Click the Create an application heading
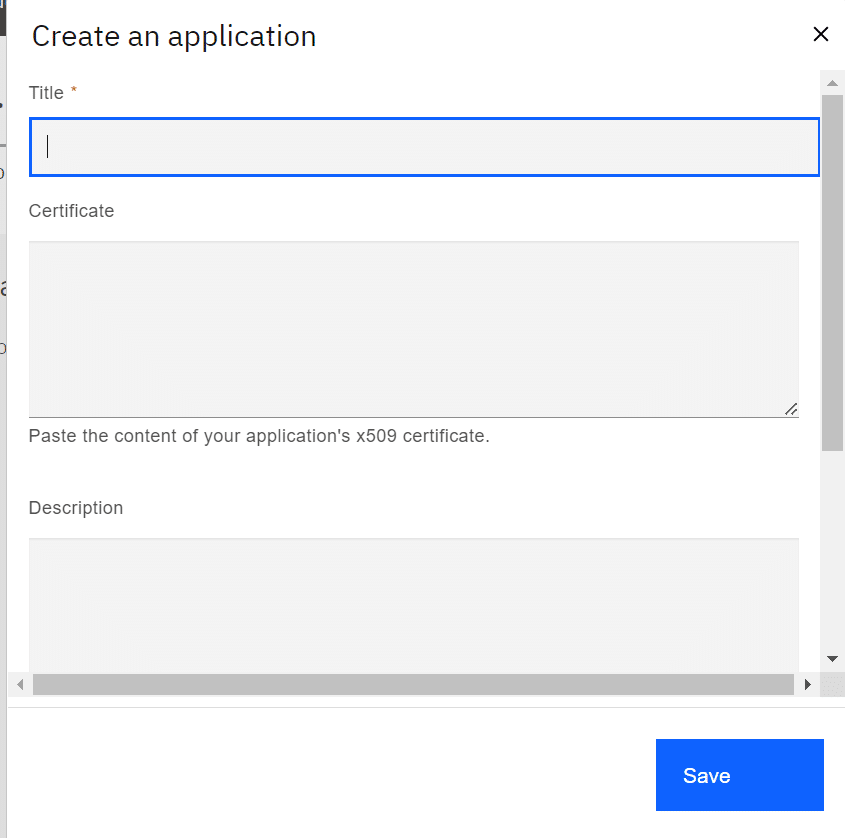Viewport: 845px width, 838px height. click(x=174, y=37)
